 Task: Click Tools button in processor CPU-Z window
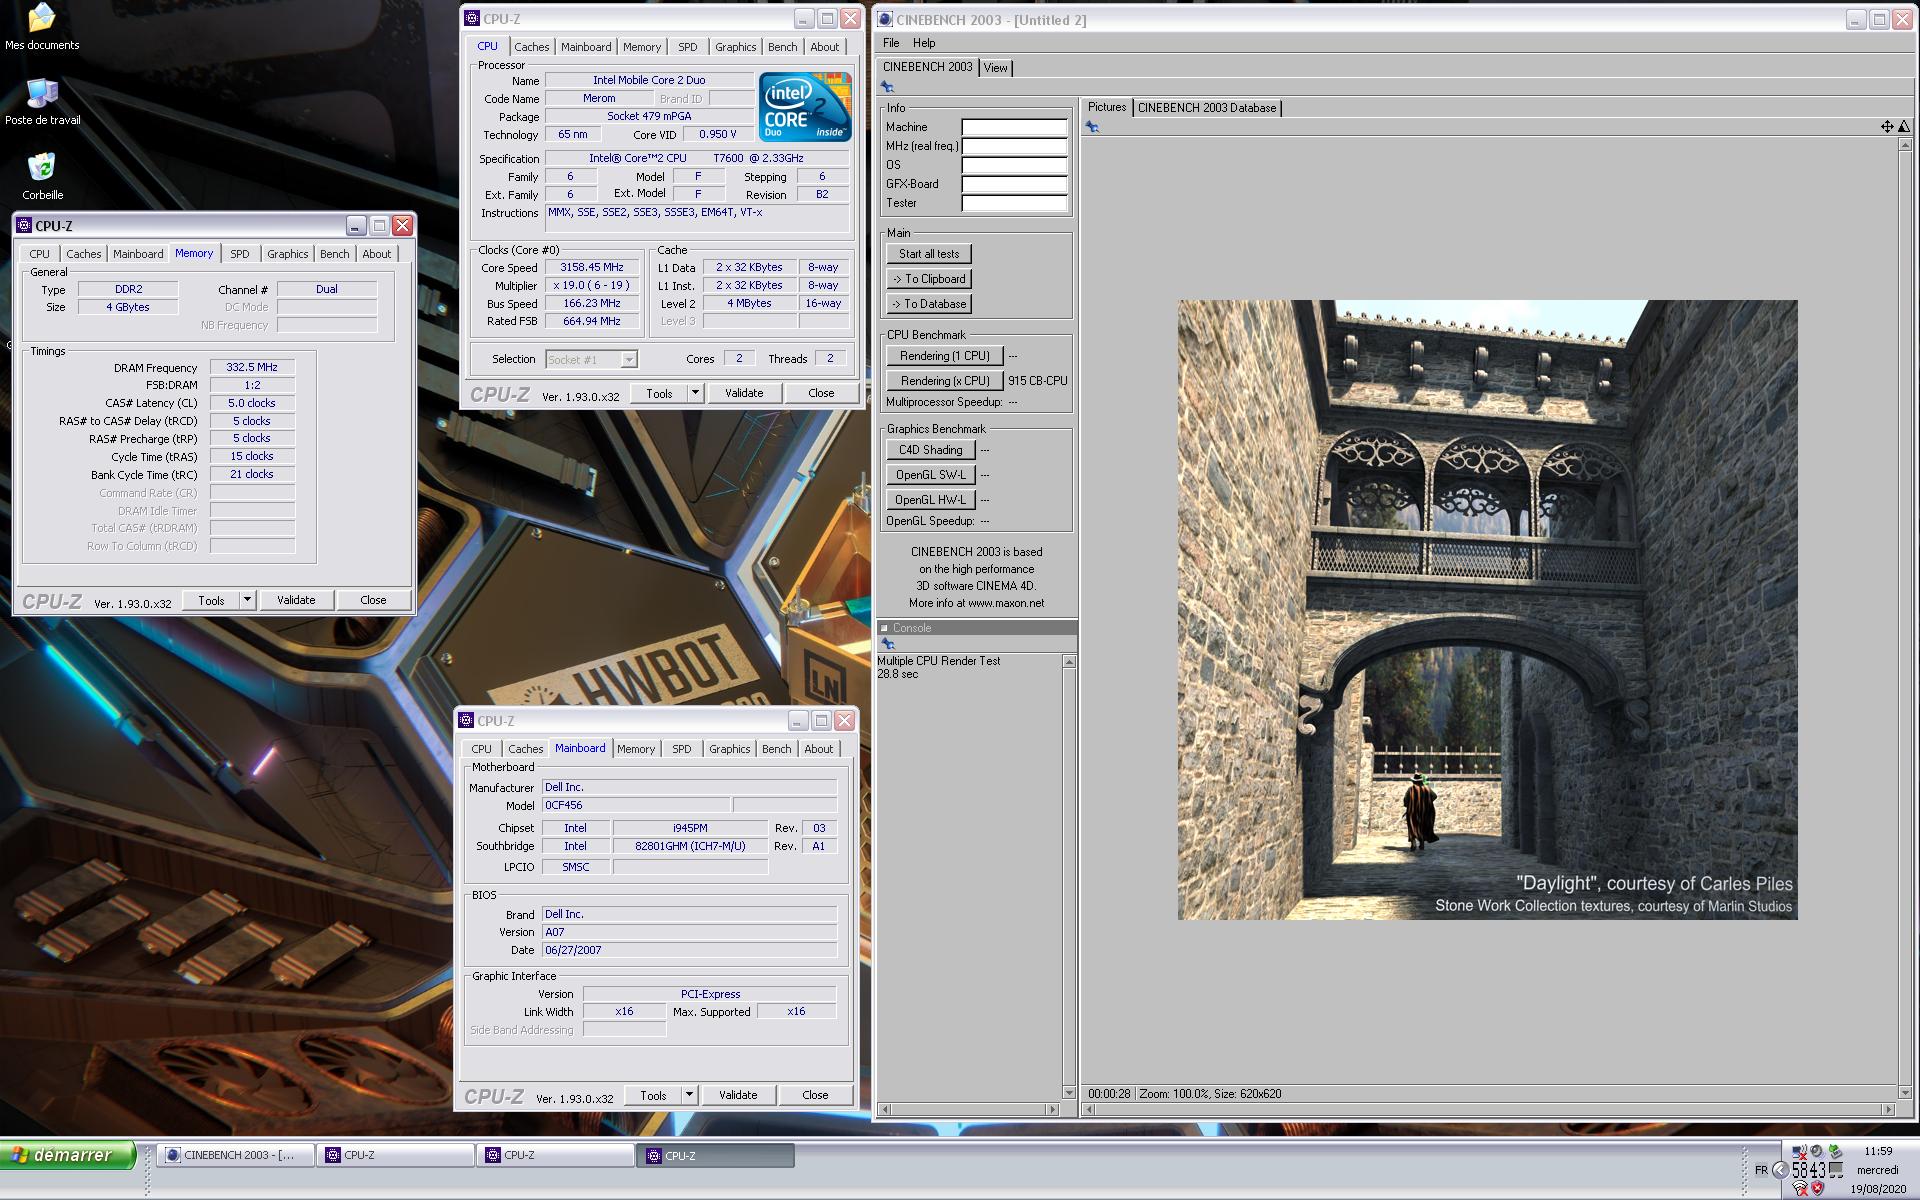point(659,393)
